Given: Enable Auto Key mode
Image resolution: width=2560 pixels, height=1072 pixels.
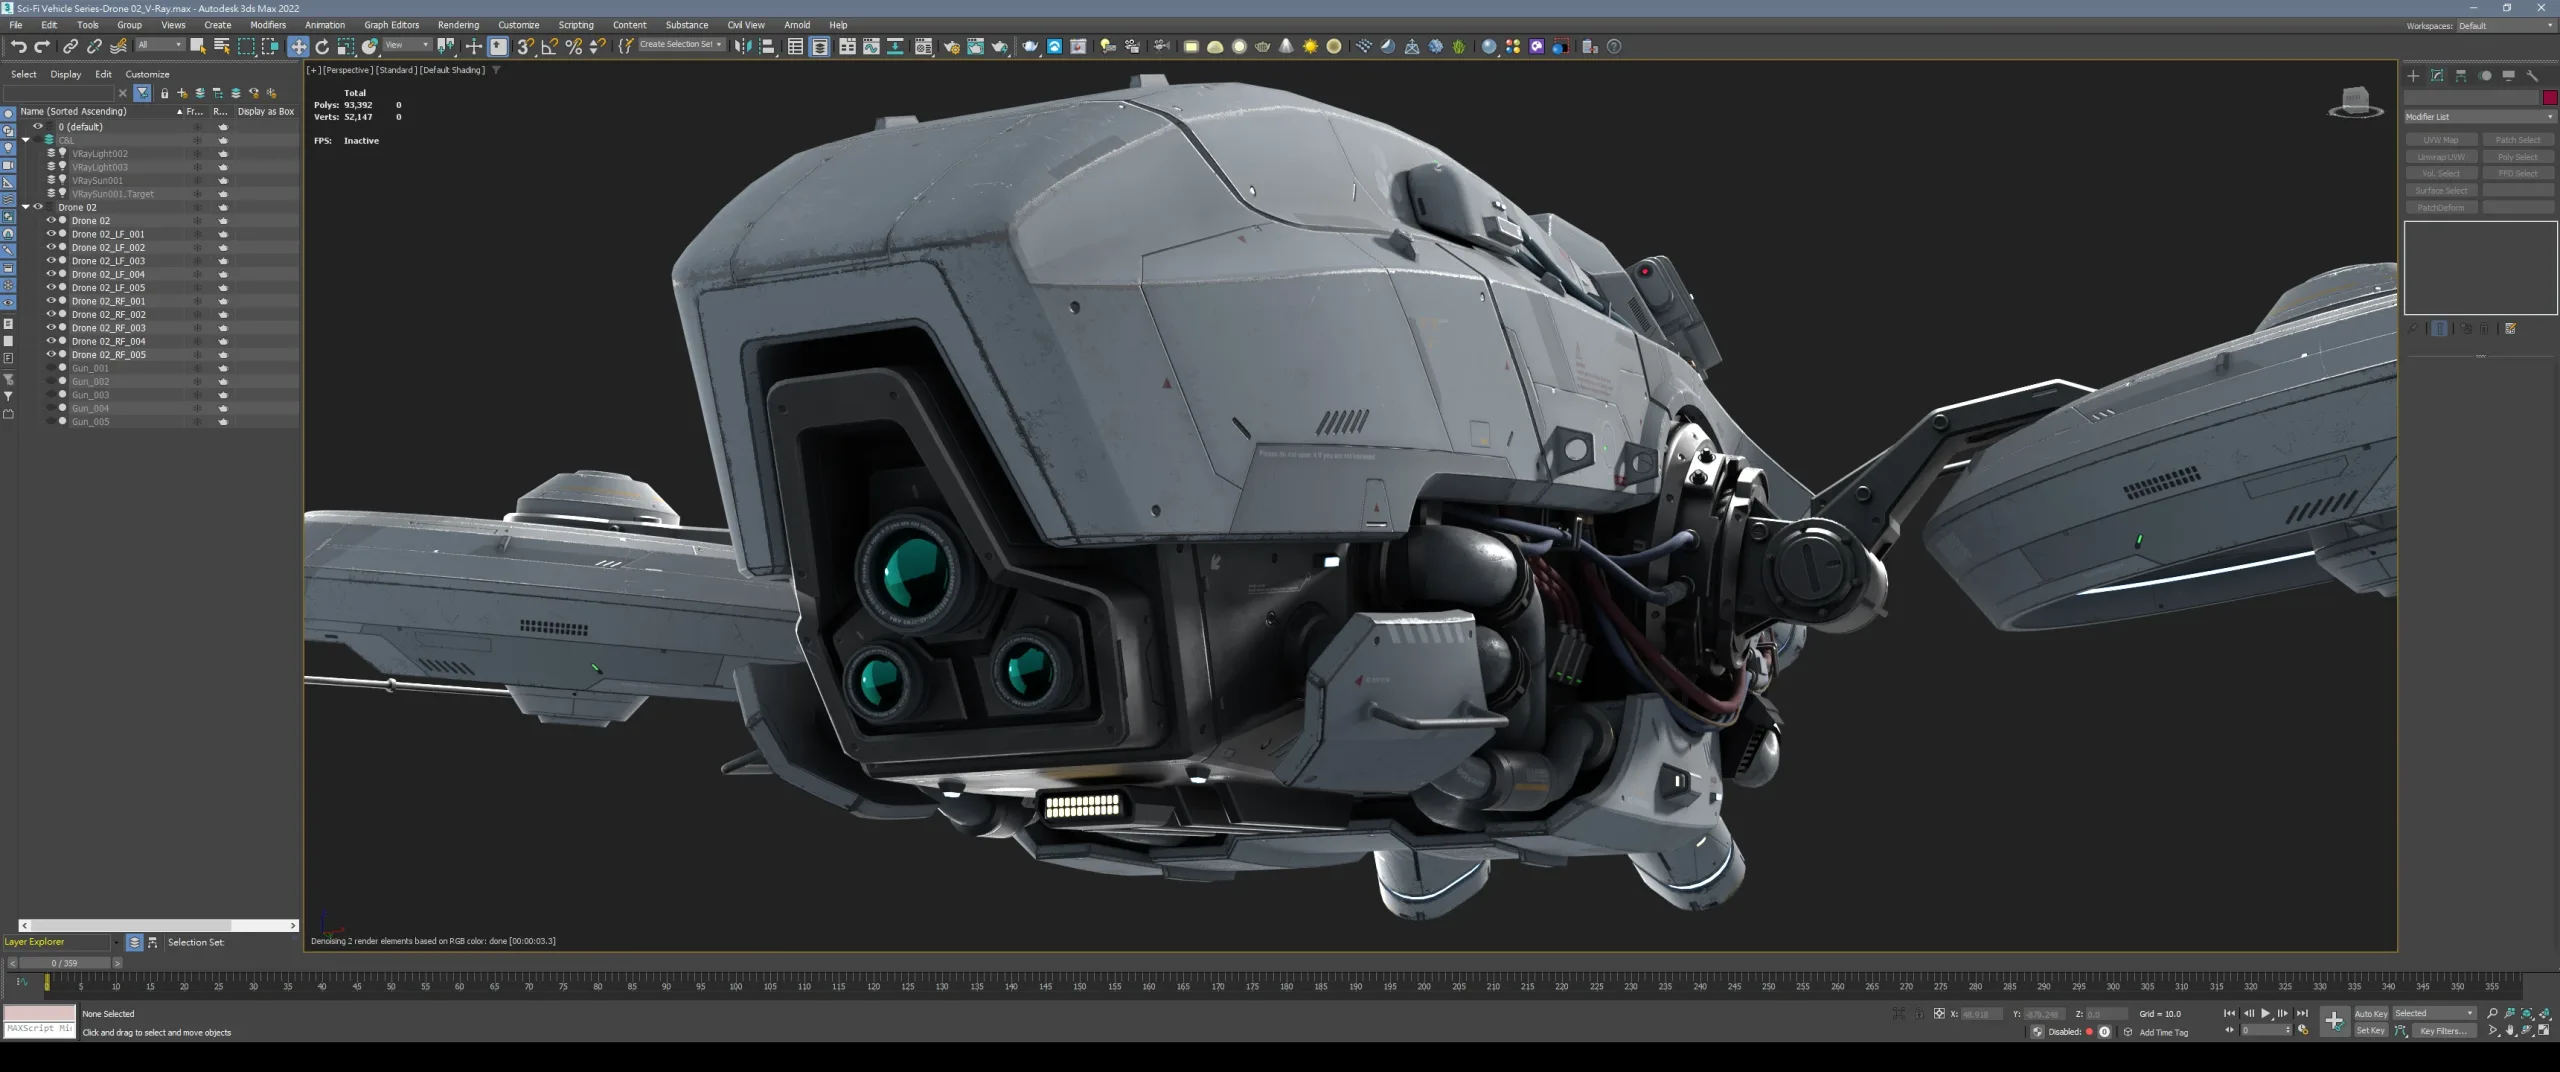Looking at the screenshot, I should click(2372, 1013).
